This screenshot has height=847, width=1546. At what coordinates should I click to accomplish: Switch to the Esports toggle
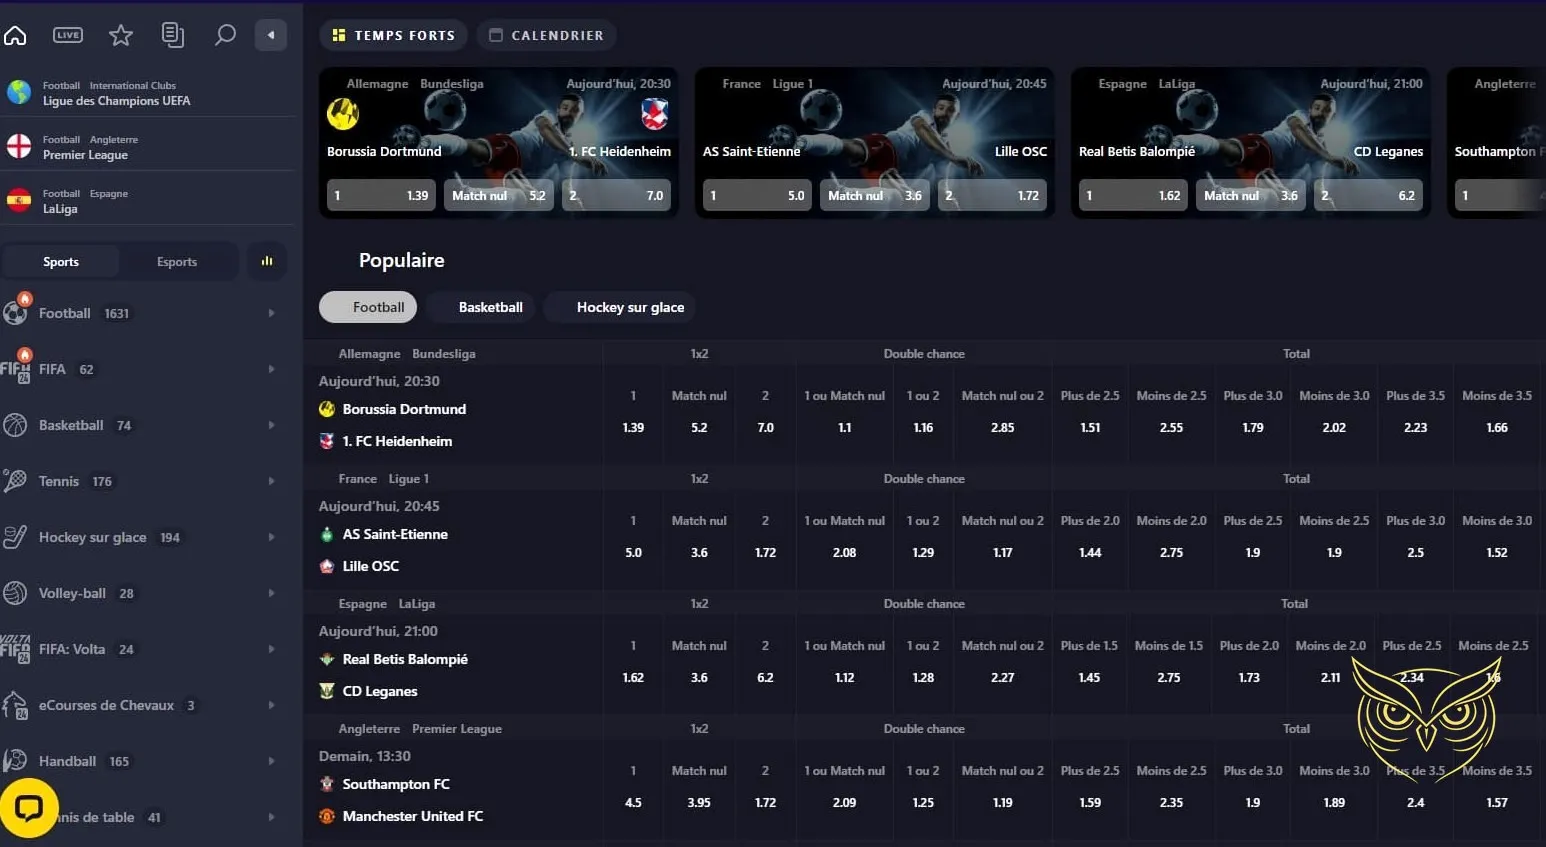tap(177, 262)
